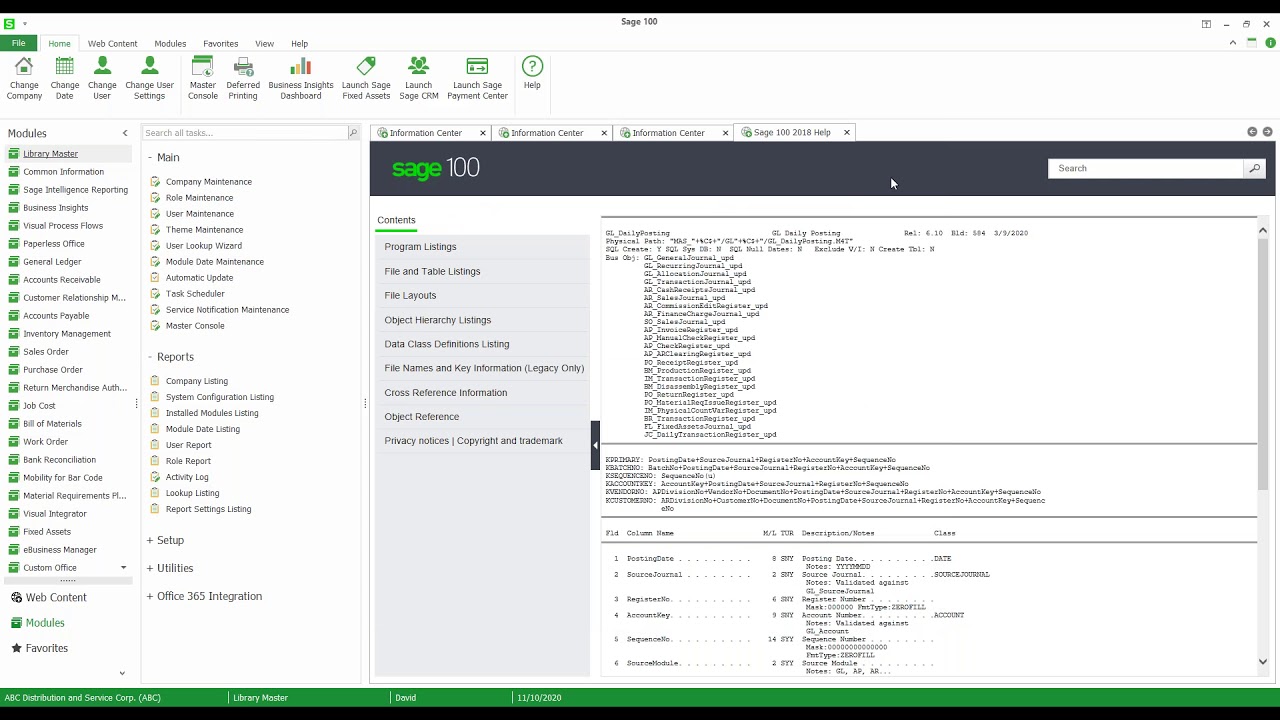Expand the Setup task group
Image resolution: width=1280 pixels, height=720 pixels.
pos(150,541)
